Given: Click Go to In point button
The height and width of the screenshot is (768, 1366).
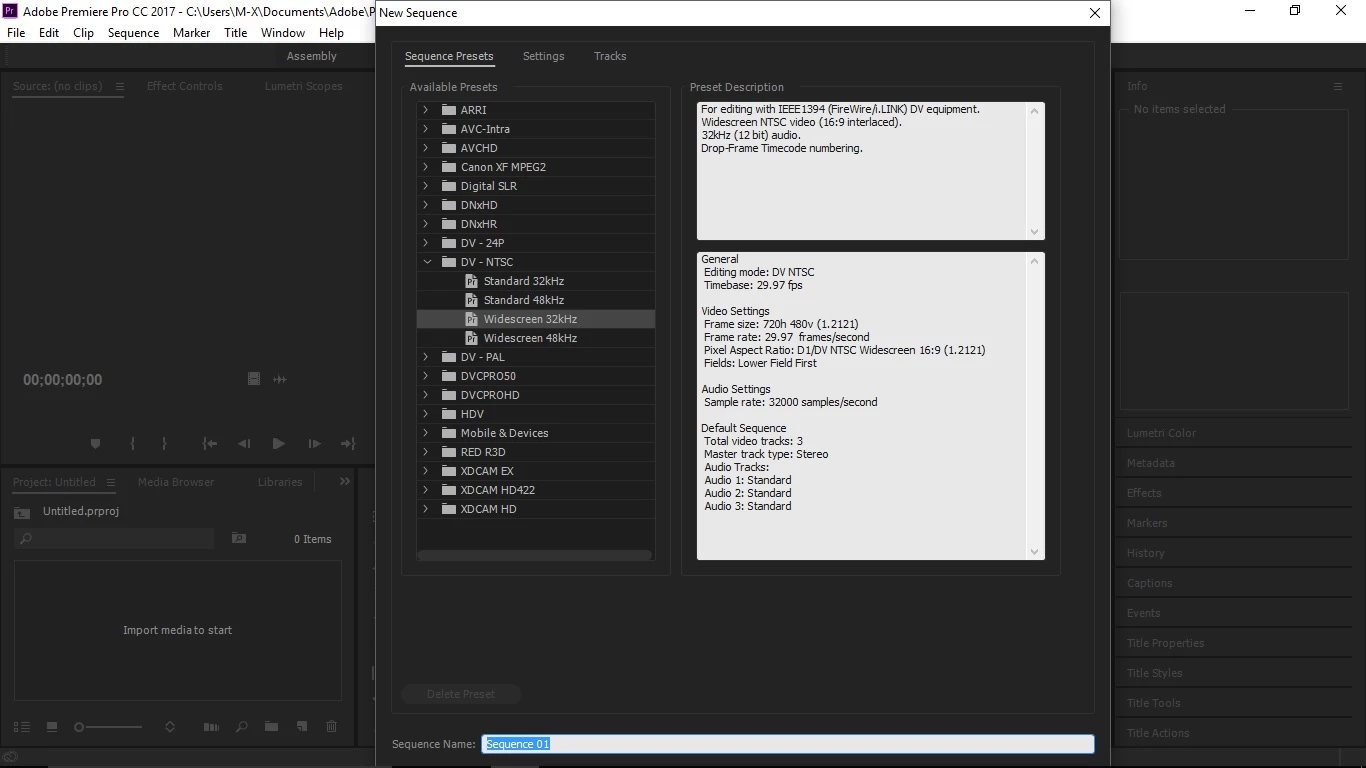Looking at the screenshot, I should [209, 444].
